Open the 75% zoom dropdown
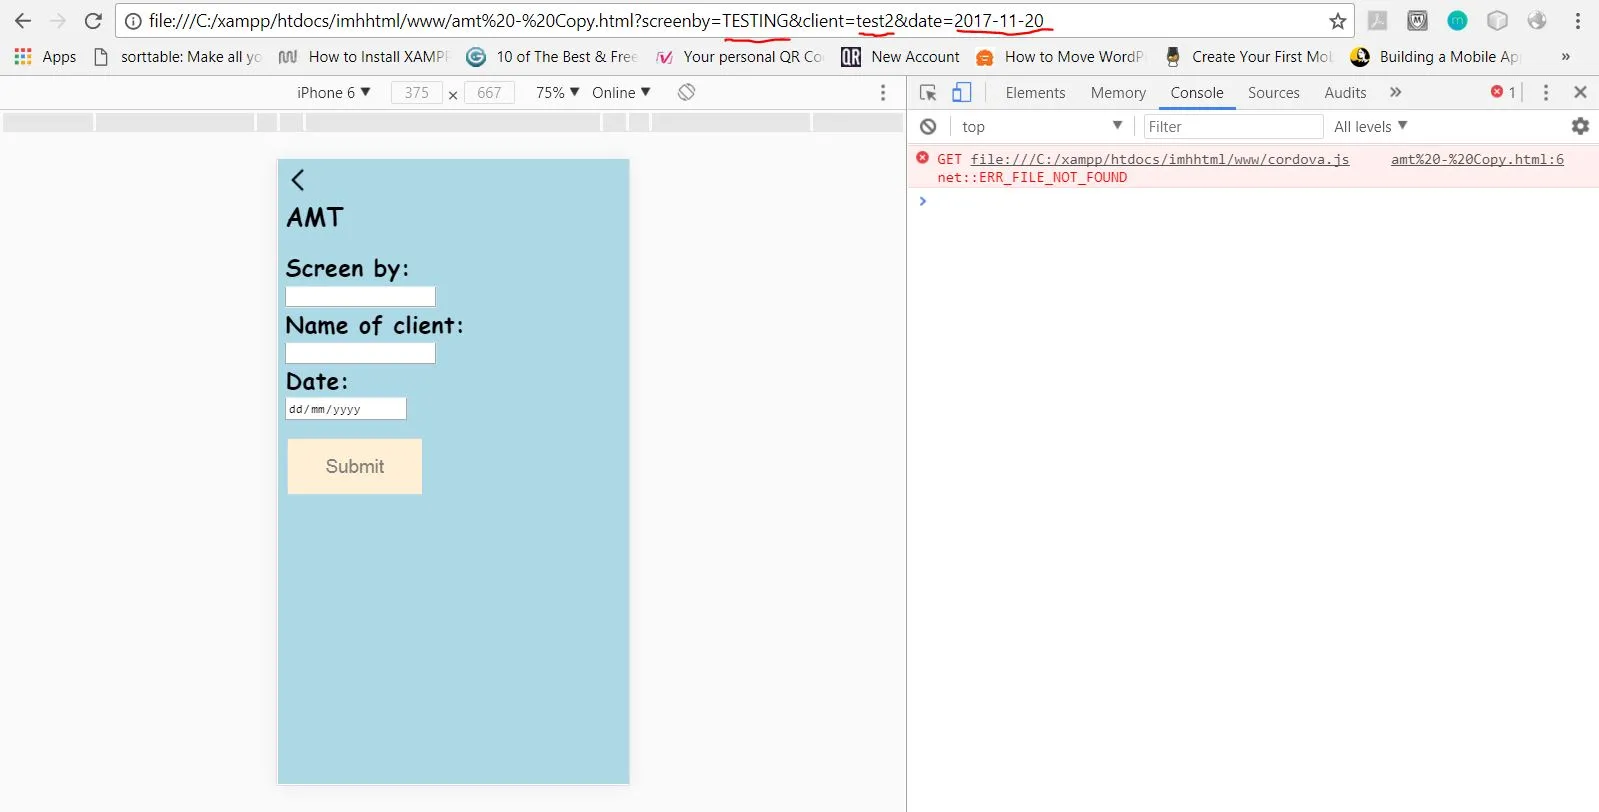Screen dimensions: 1599x812 tap(557, 92)
